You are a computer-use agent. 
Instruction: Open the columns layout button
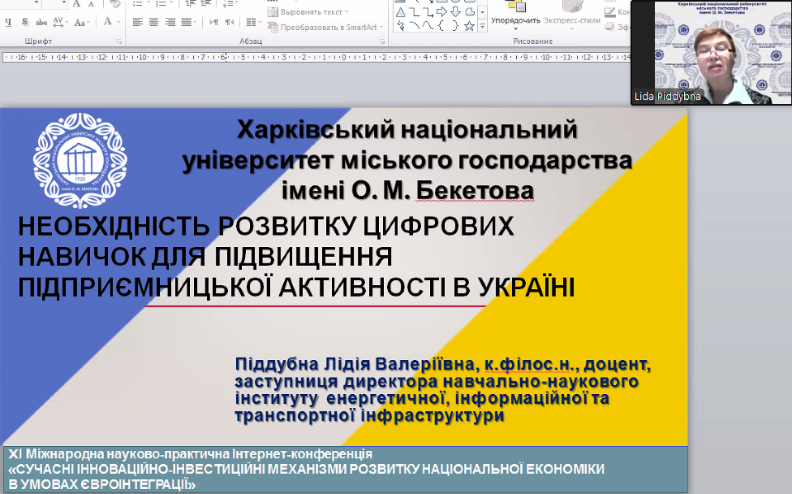tap(250, 22)
